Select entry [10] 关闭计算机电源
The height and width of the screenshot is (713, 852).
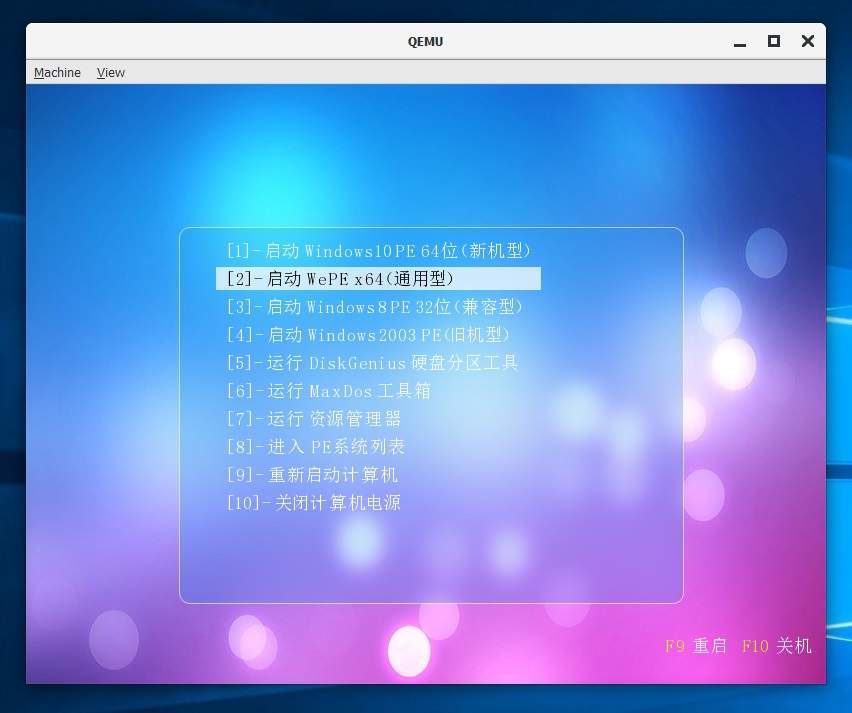point(314,503)
